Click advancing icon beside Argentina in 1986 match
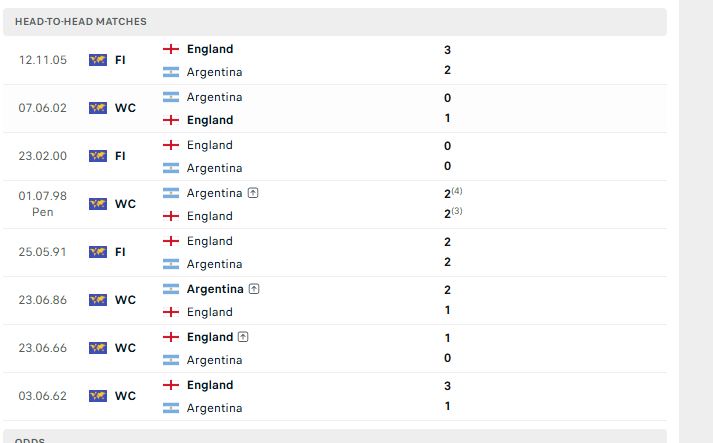The image size is (713, 443). pos(254,289)
